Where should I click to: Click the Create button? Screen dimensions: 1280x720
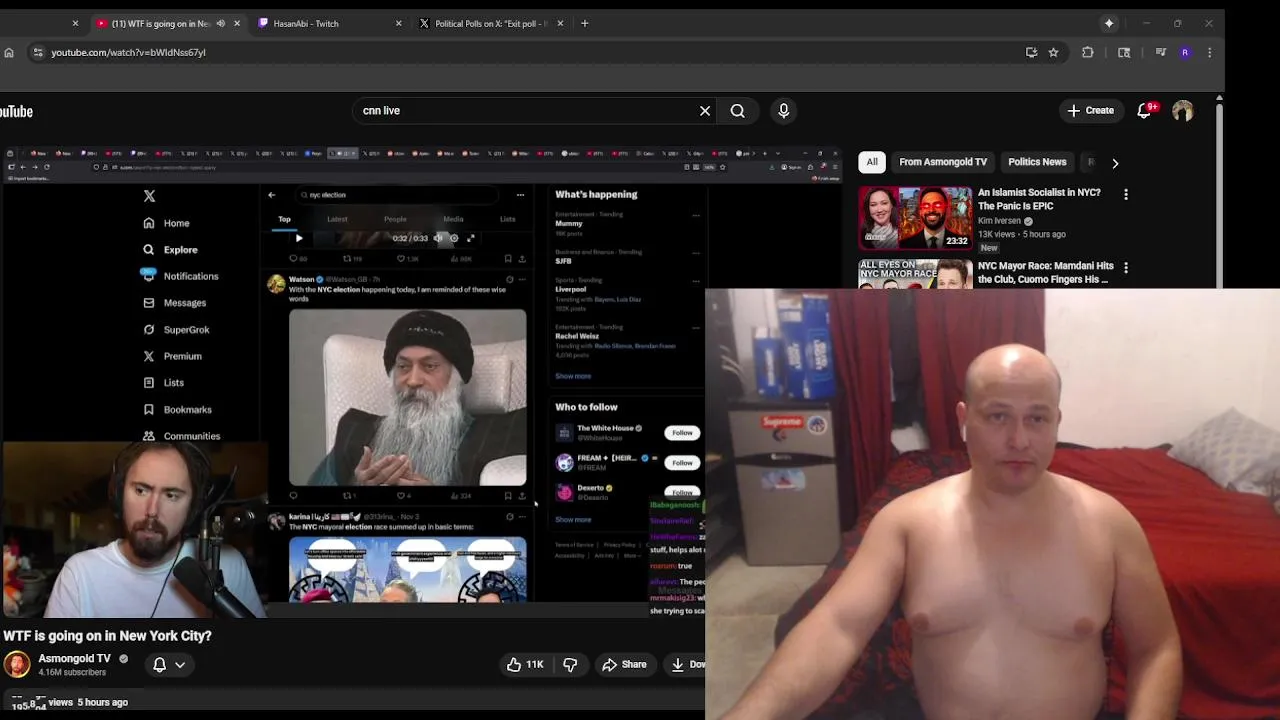pos(1090,111)
